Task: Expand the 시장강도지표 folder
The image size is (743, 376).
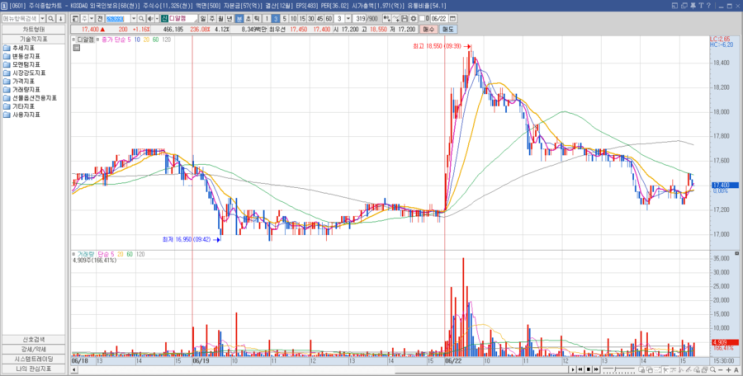Action: coord(29,73)
